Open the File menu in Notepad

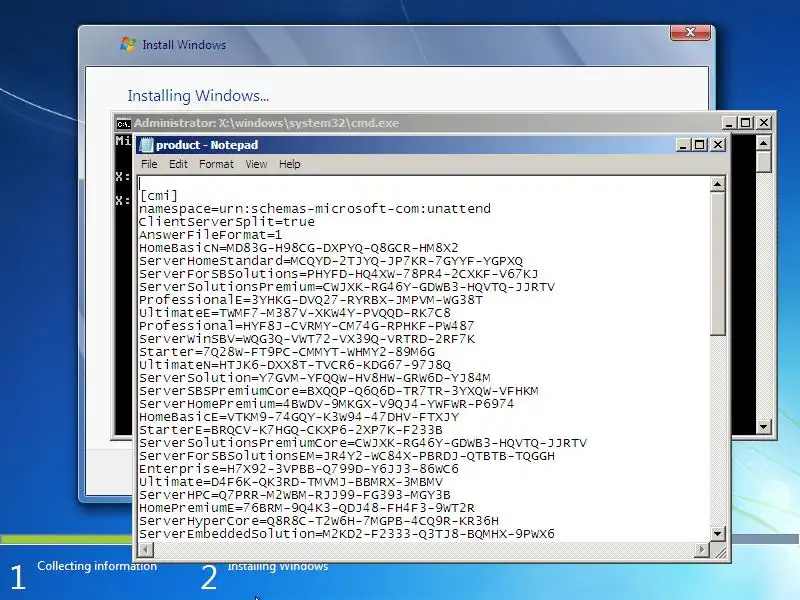pyautogui.click(x=149, y=164)
